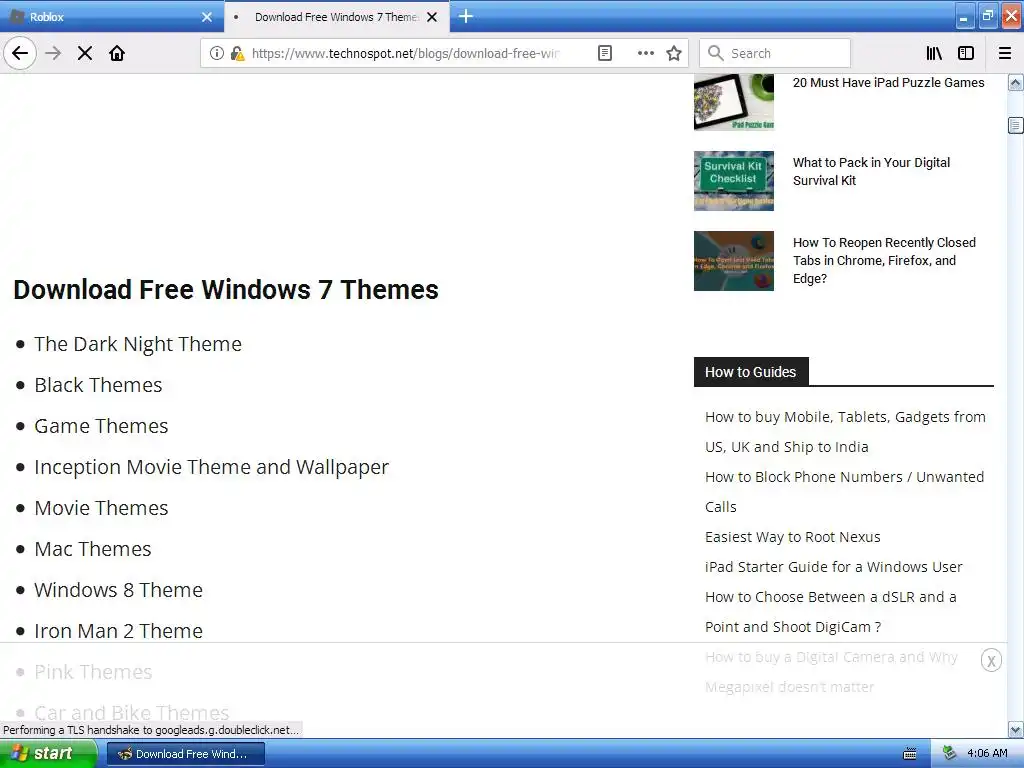1024x768 pixels.
Task: Click the padlock warning icon
Action: pos(237,53)
